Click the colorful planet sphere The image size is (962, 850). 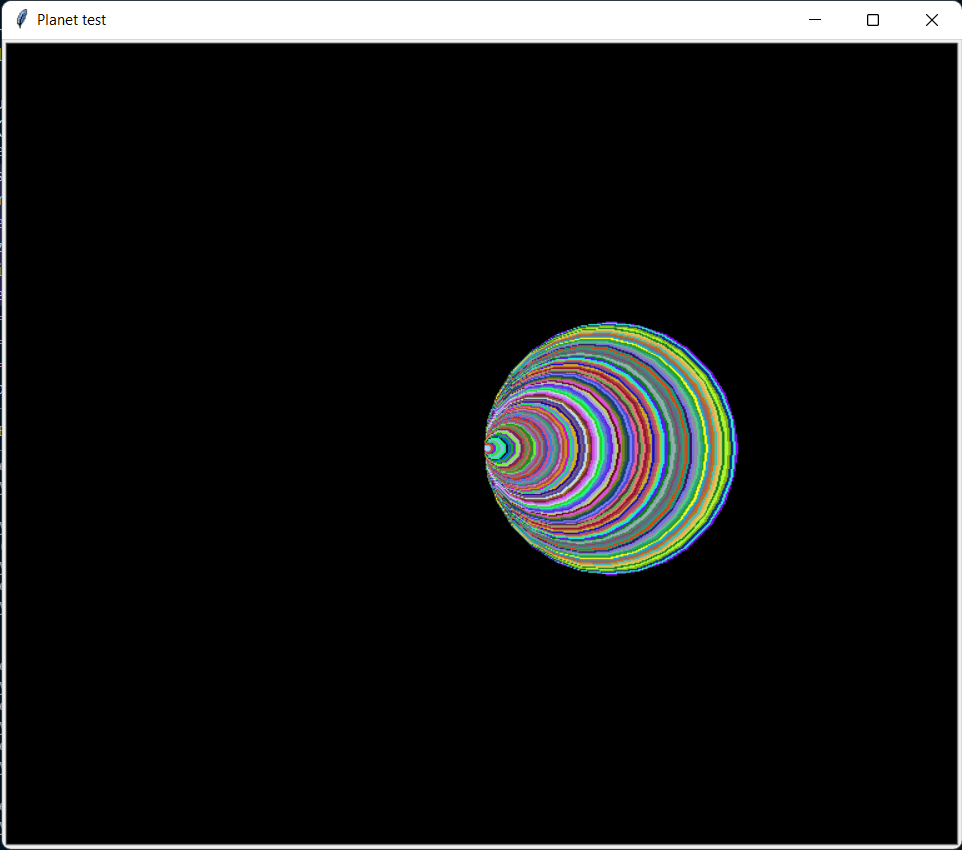pos(610,447)
